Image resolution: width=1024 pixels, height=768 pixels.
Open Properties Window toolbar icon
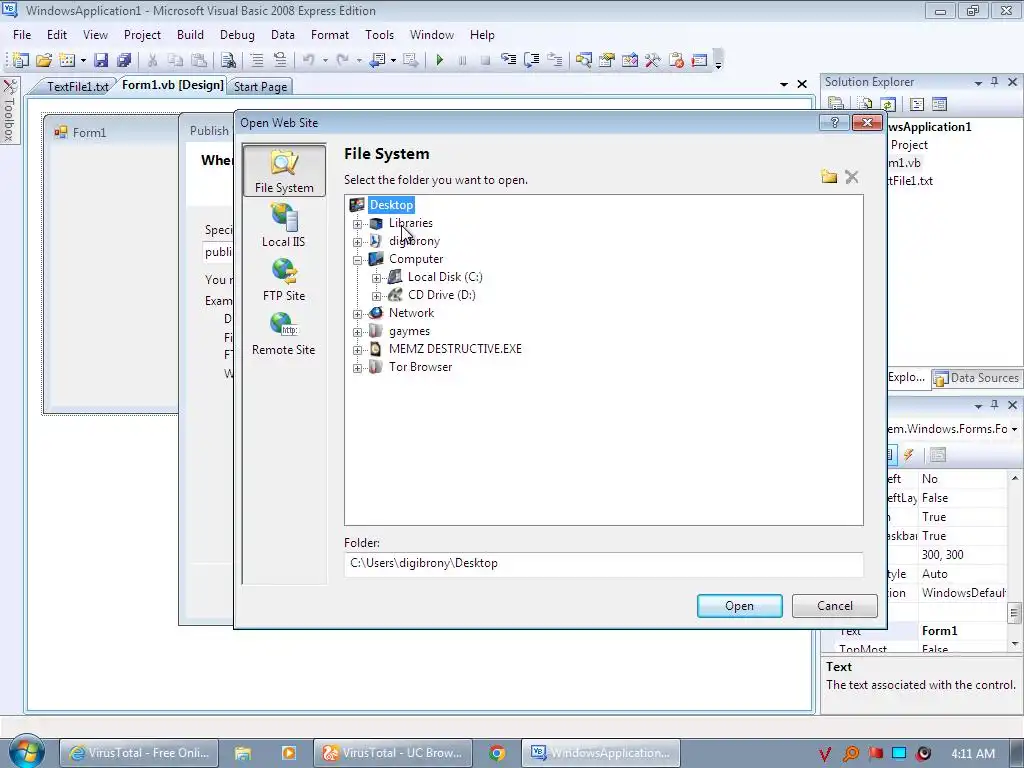click(607, 61)
